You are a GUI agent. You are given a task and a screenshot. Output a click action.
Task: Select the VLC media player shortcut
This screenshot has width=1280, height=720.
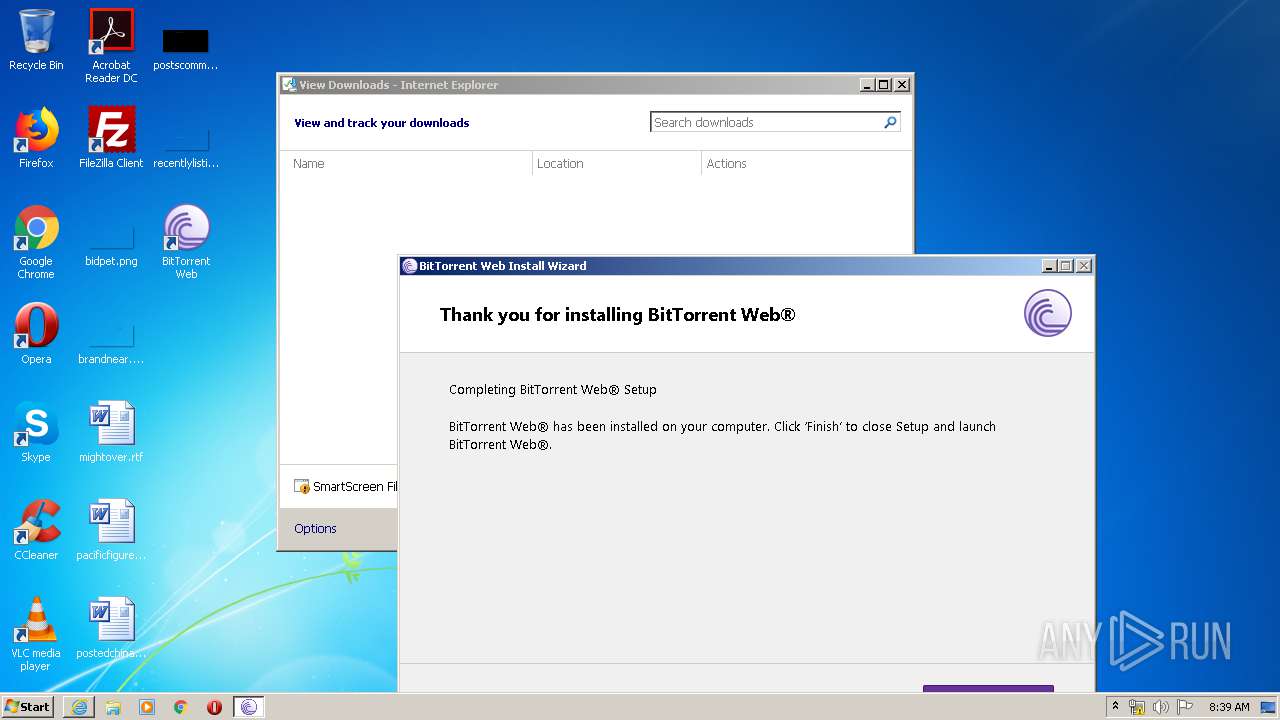point(36,634)
